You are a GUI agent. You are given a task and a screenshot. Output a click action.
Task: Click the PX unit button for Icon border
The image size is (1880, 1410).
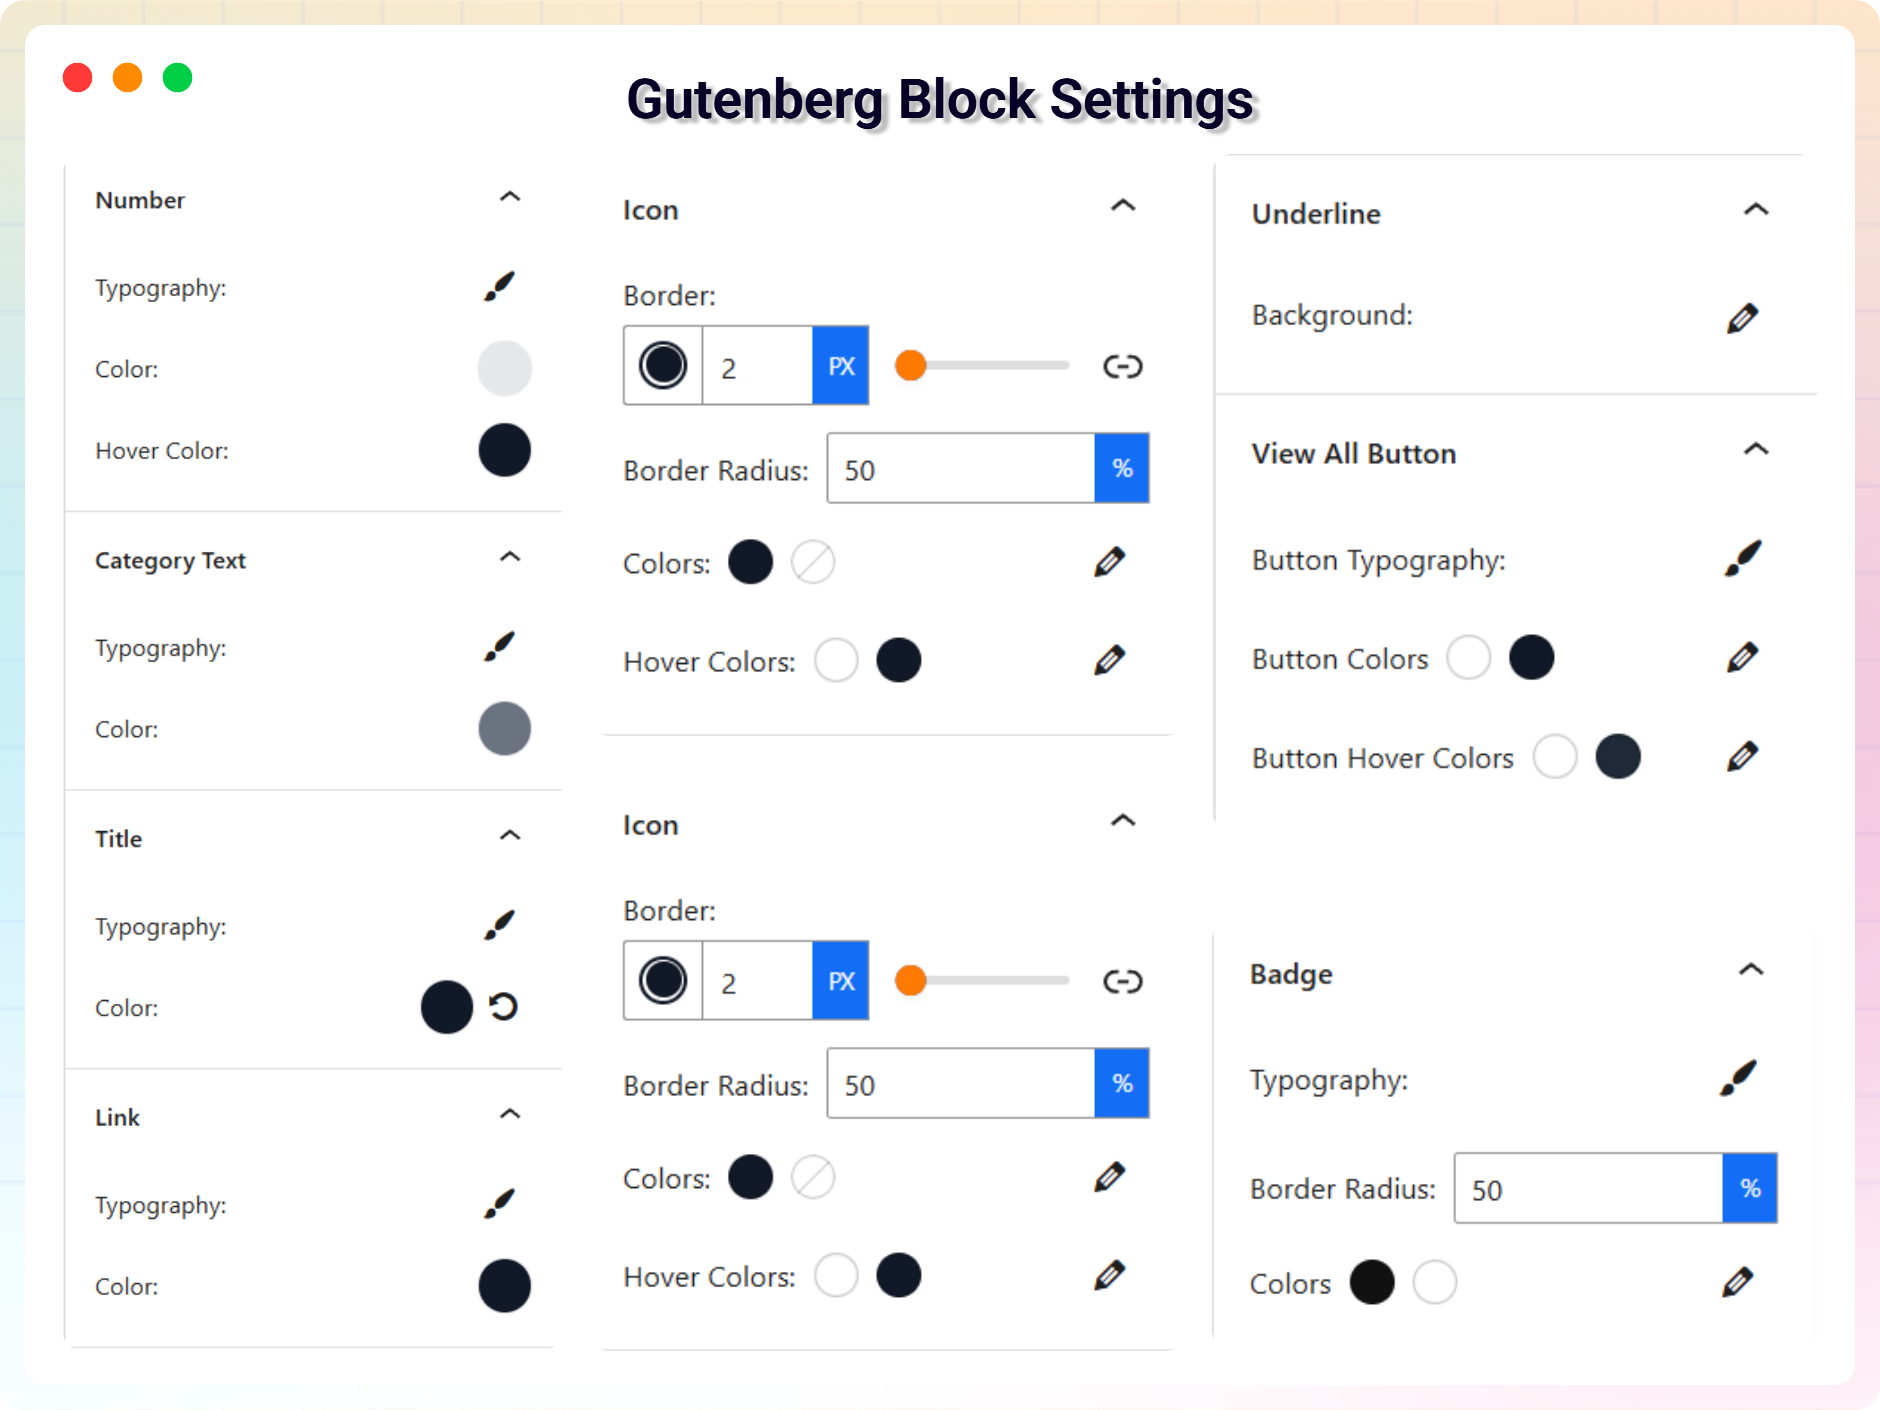[841, 366]
